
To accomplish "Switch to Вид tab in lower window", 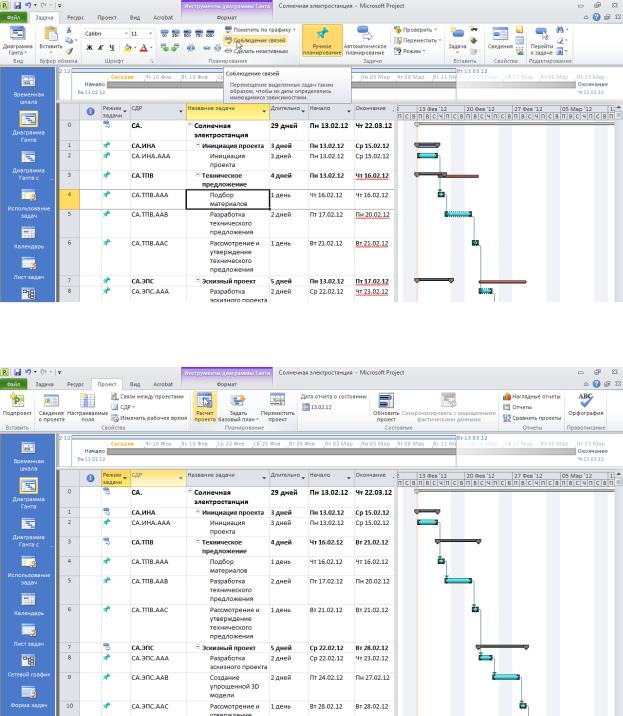I will [x=135, y=384].
